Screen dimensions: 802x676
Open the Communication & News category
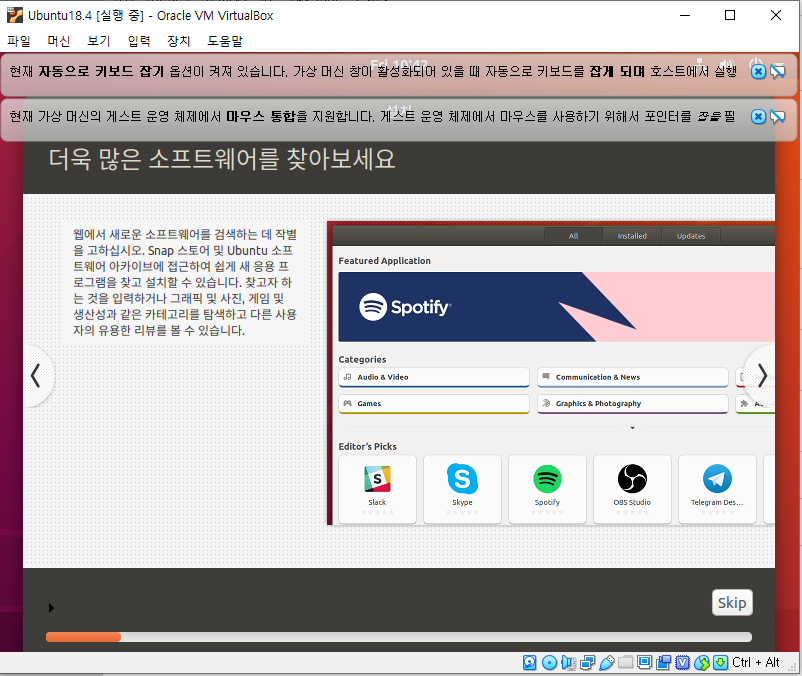633,377
